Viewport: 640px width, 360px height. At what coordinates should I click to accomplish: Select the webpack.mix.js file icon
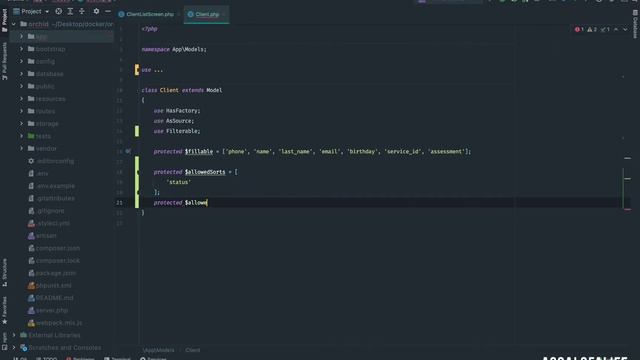point(31,323)
